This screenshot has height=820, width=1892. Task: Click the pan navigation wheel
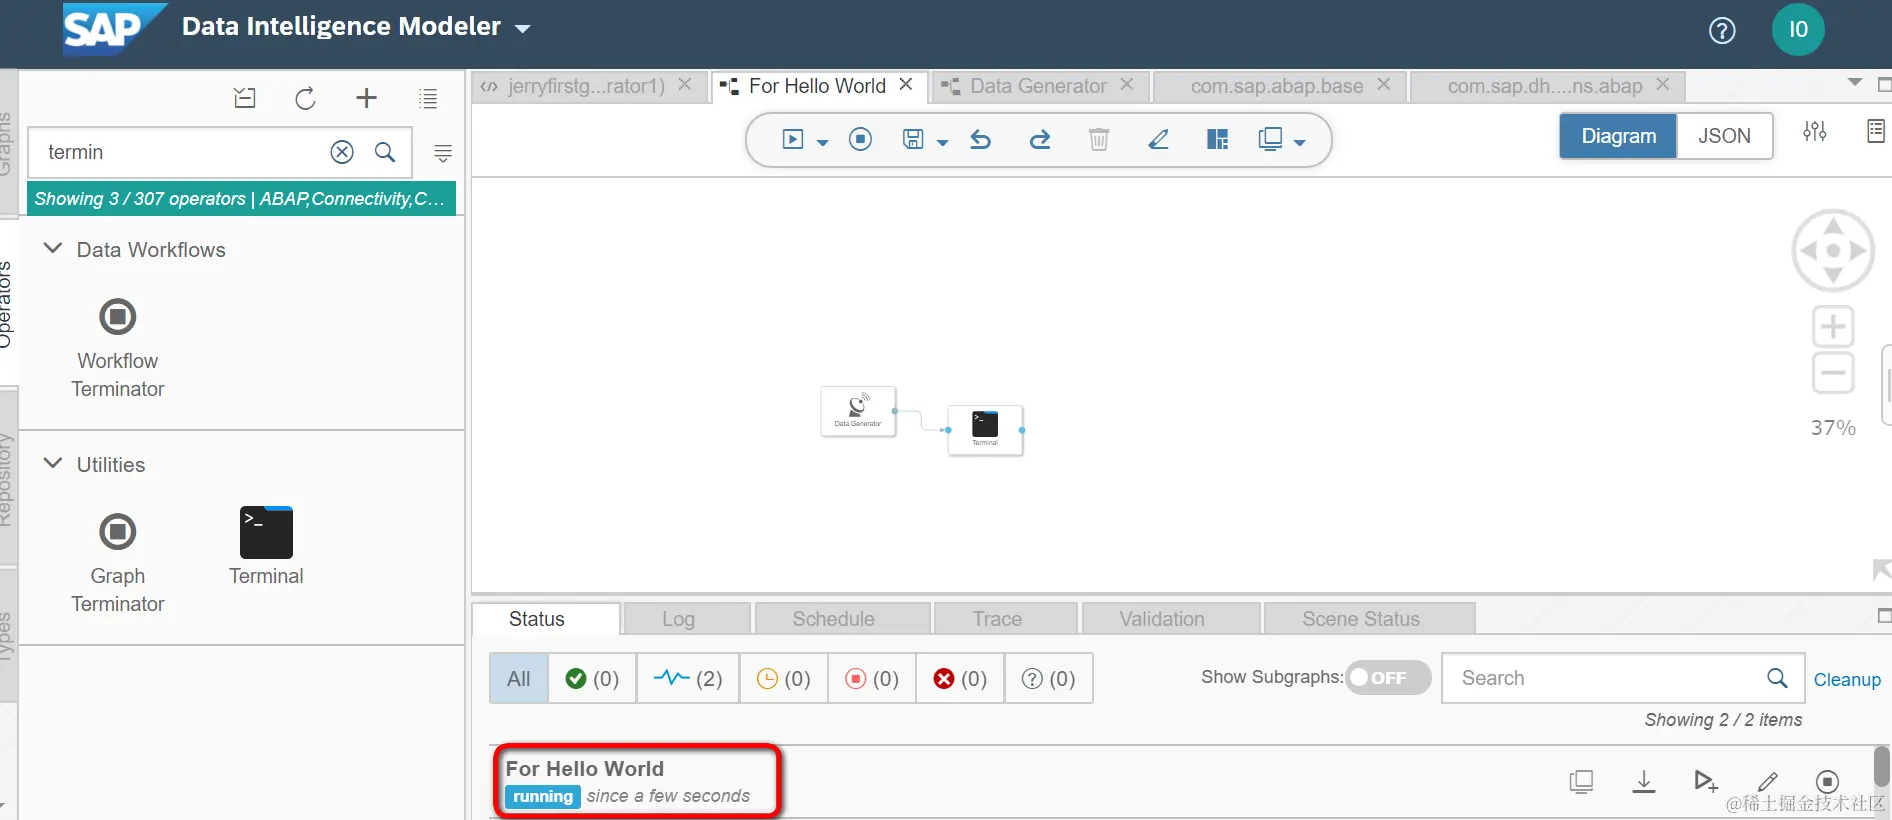coord(1833,250)
